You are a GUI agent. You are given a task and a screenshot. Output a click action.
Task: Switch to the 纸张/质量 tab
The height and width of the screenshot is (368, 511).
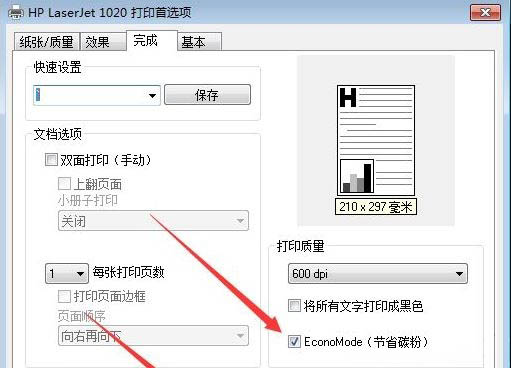pos(46,42)
